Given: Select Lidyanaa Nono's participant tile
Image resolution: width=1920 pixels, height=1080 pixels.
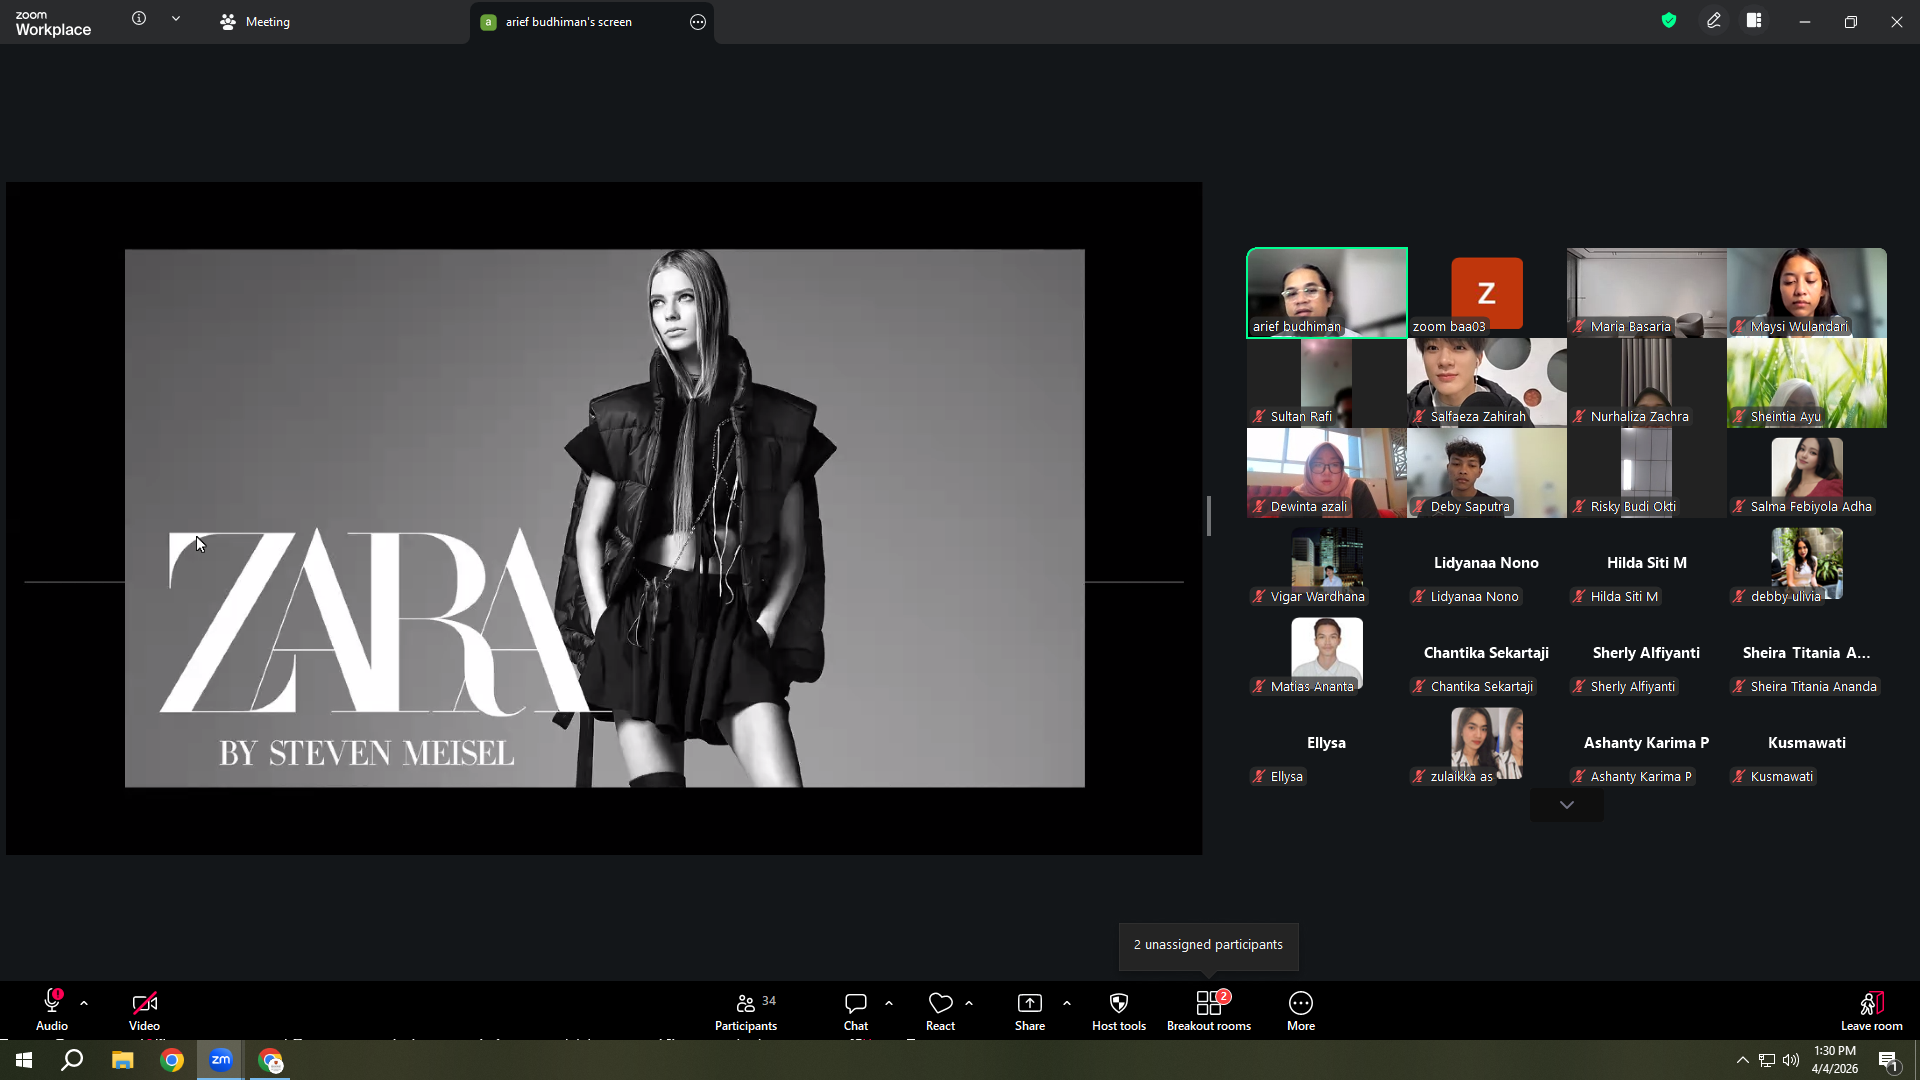Looking at the screenshot, I should coord(1487,563).
